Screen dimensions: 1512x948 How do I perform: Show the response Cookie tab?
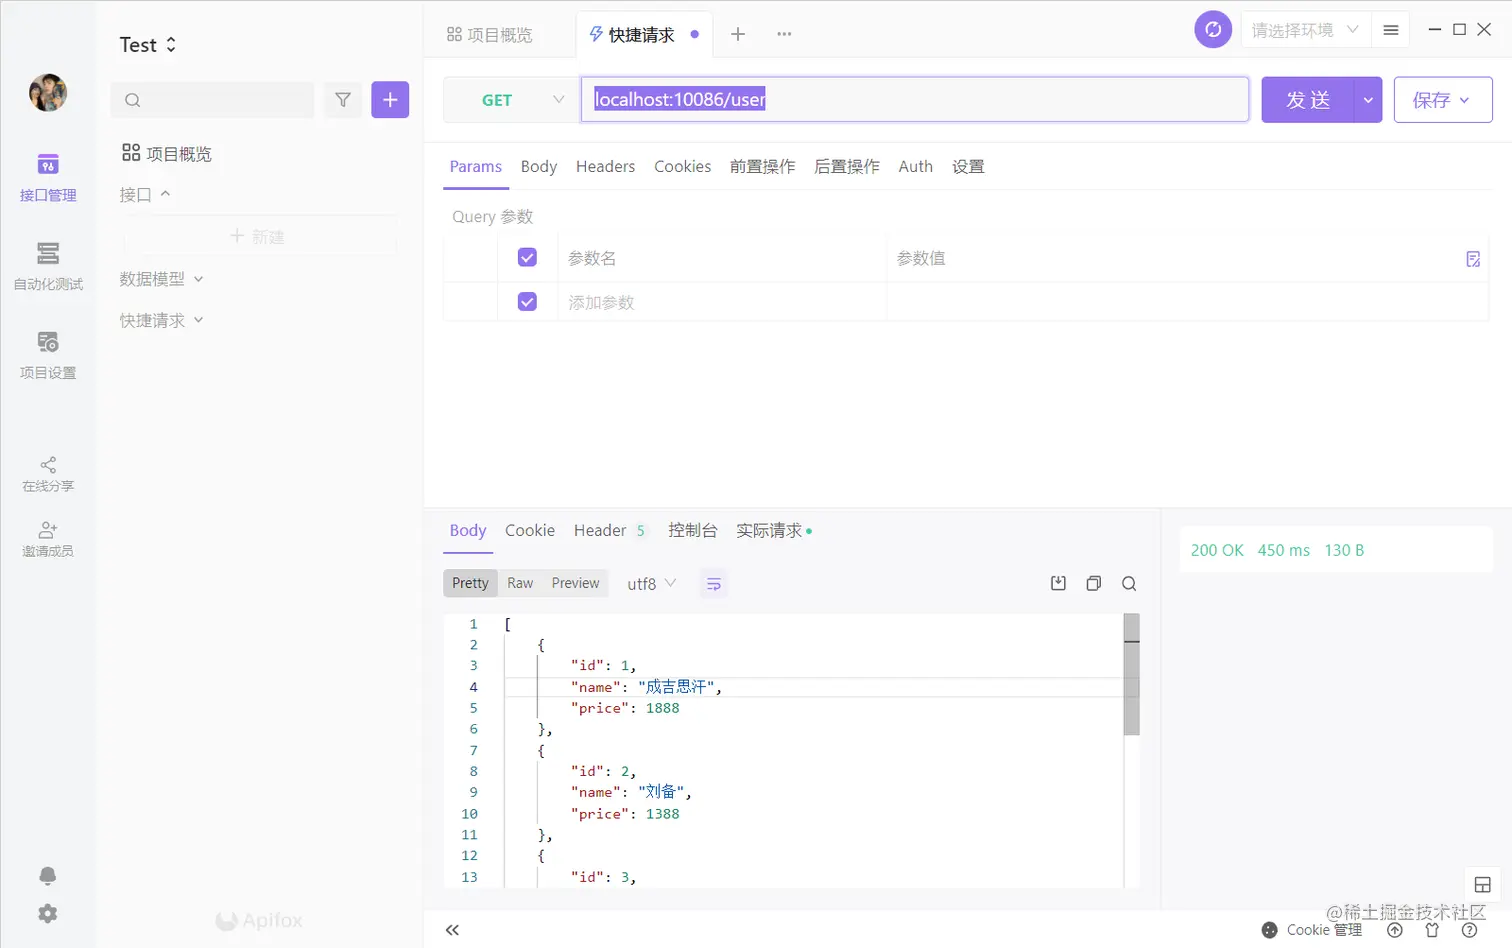click(530, 530)
